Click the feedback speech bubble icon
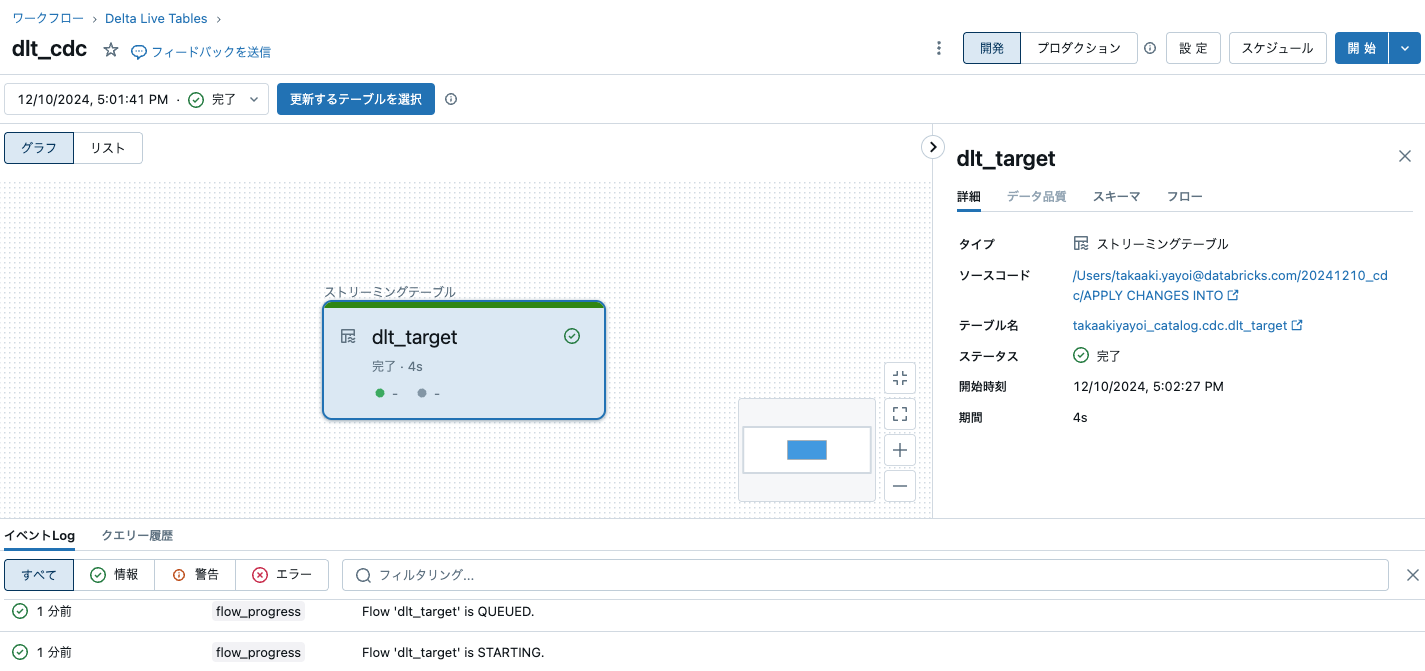 click(139, 52)
